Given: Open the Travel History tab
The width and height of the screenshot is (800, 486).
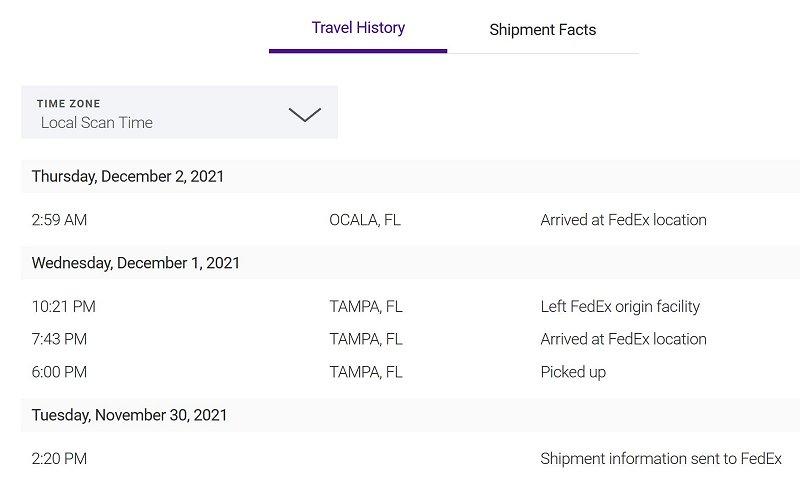Looking at the screenshot, I should pyautogui.click(x=358, y=28).
